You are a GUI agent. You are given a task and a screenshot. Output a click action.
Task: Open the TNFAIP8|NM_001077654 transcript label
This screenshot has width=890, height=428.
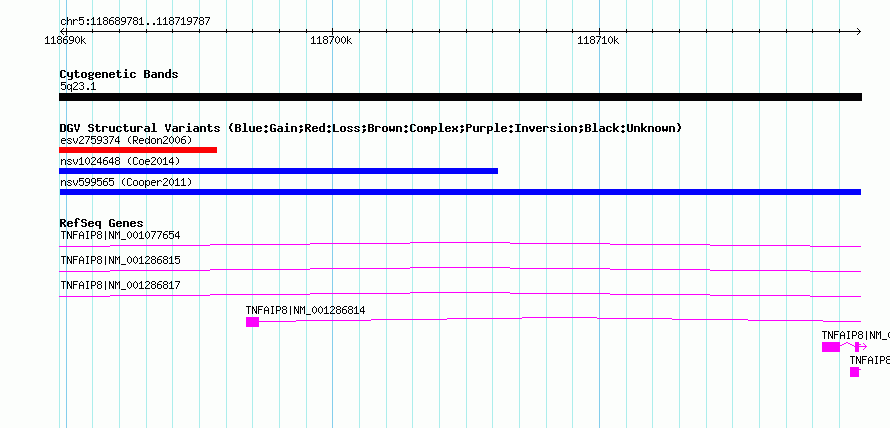[x=120, y=235]
